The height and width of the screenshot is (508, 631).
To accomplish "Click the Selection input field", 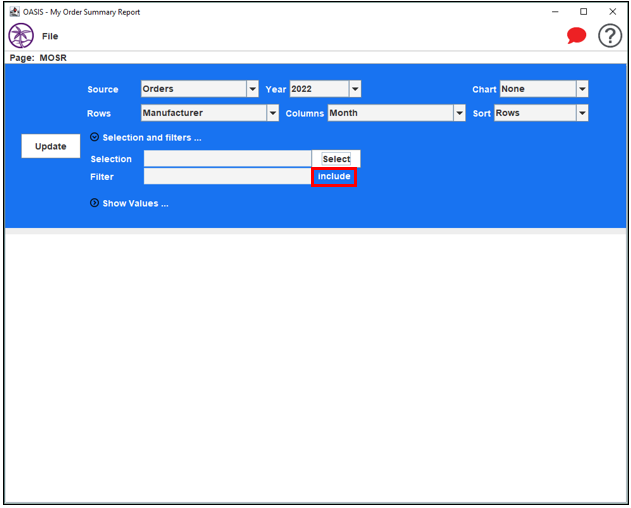I will [227, 159].
